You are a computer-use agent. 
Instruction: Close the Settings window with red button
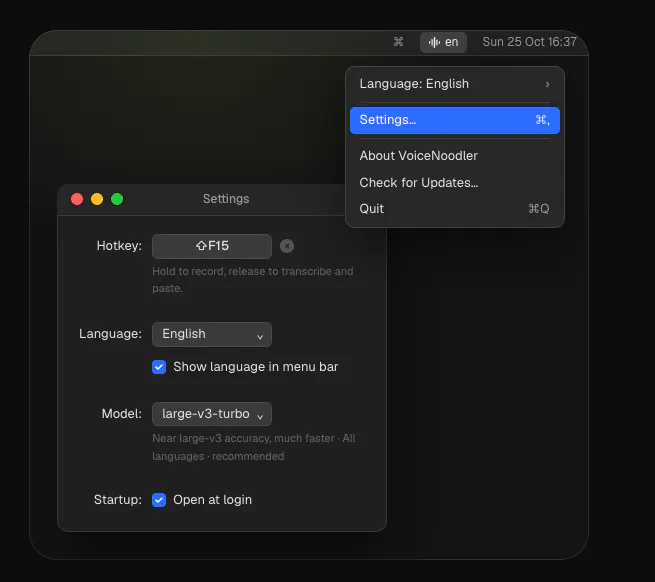77,199
